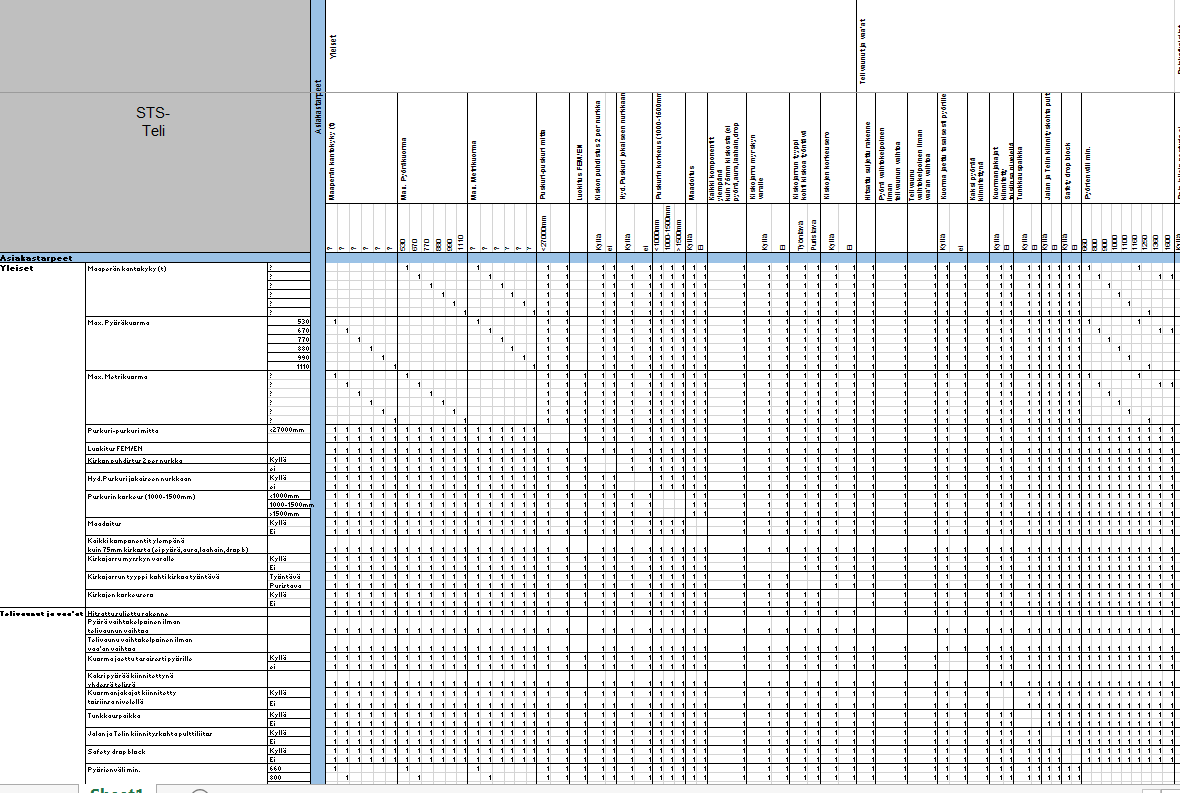This screenshot has height=793, width=1180.
Task: Select the 'Ei' cell in the Safety drop block row
Action: tap(289, 760)
